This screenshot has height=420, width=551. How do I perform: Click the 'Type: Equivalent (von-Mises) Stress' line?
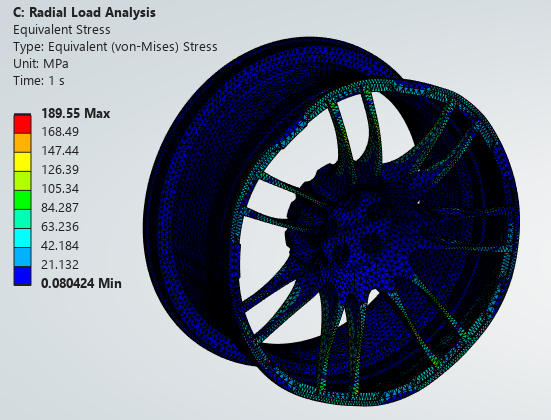click(x=115, y=47)
